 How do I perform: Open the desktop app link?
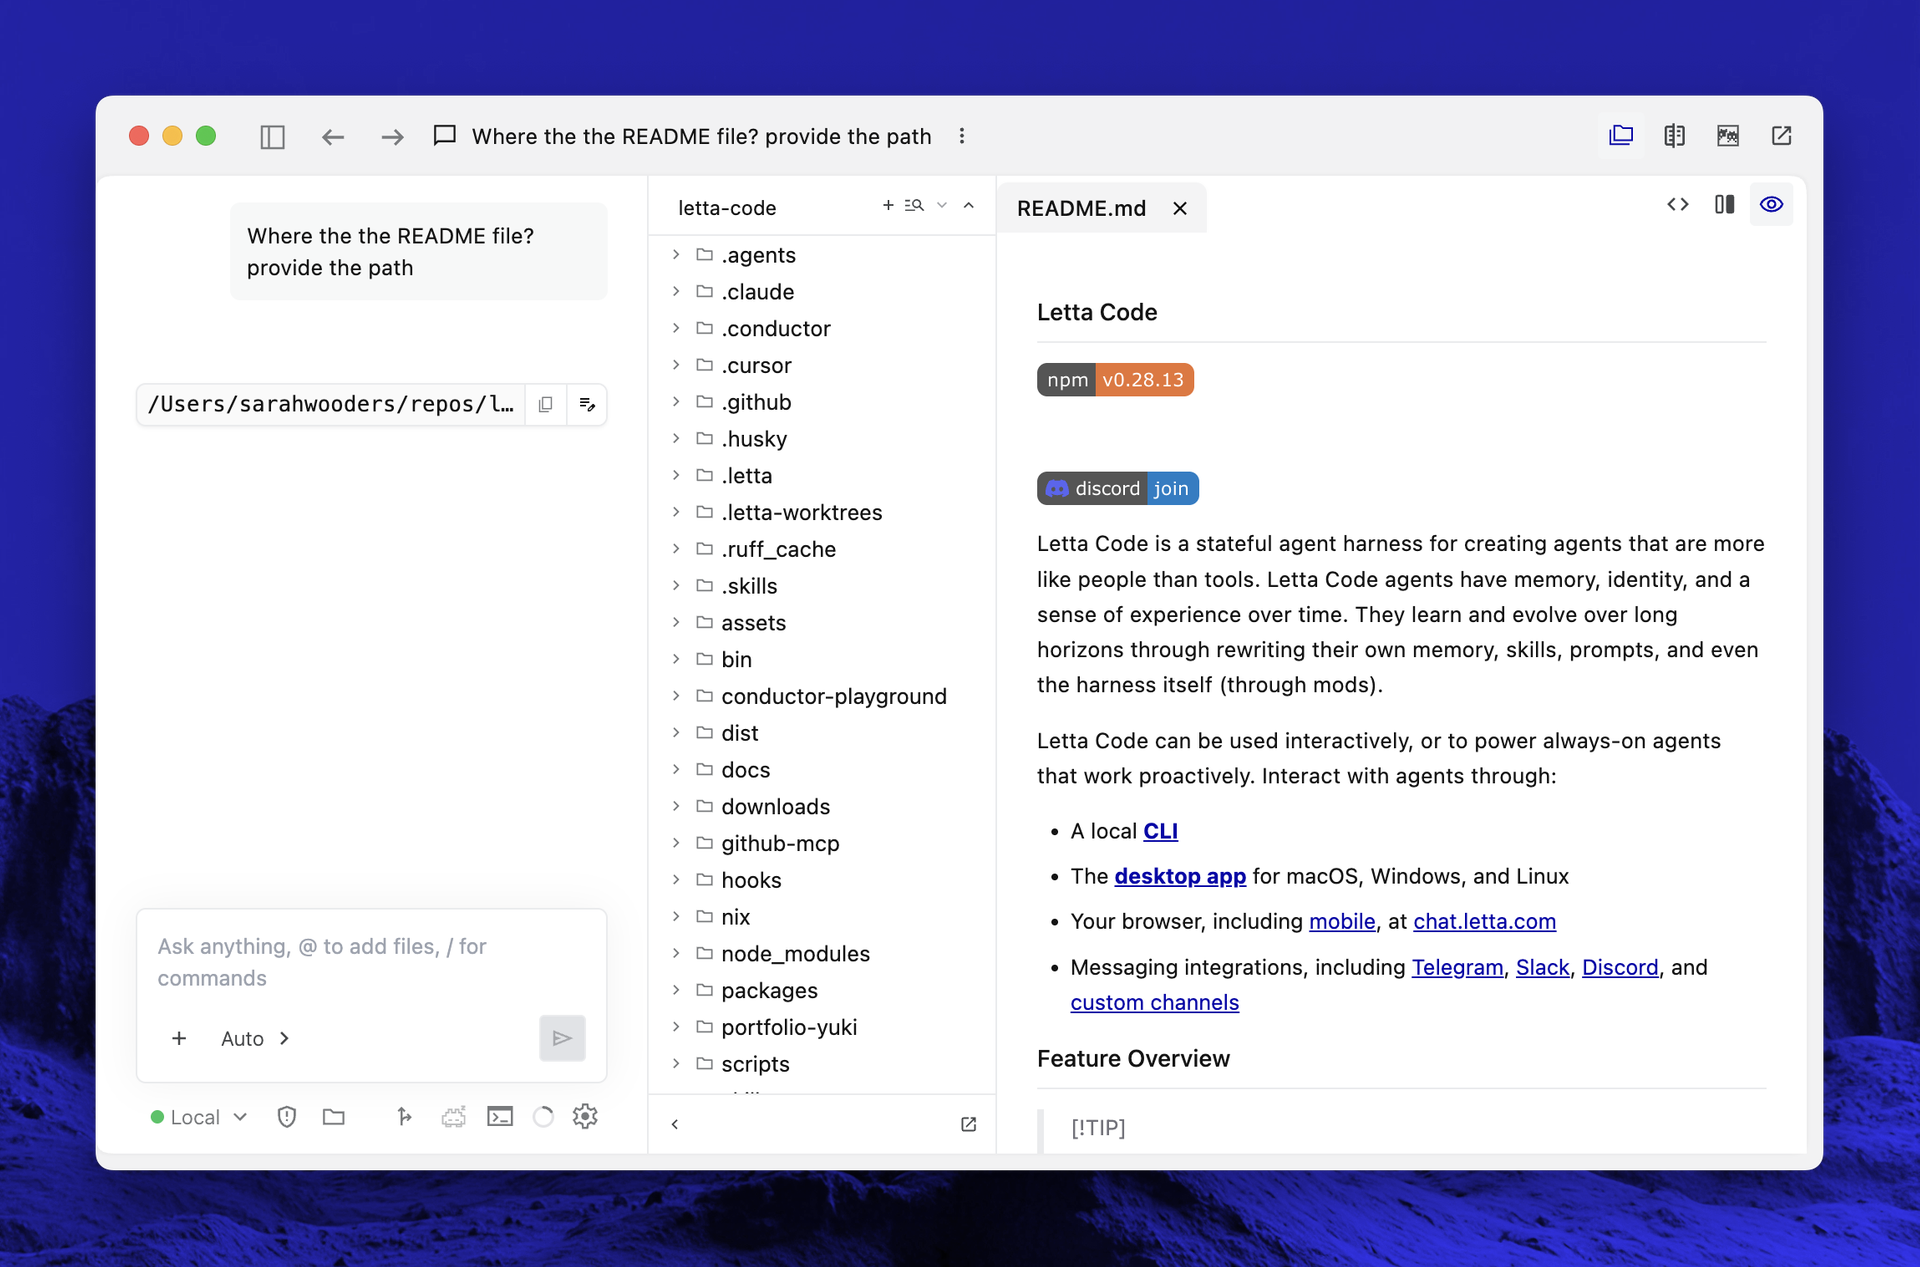[x=1180, y=876]
